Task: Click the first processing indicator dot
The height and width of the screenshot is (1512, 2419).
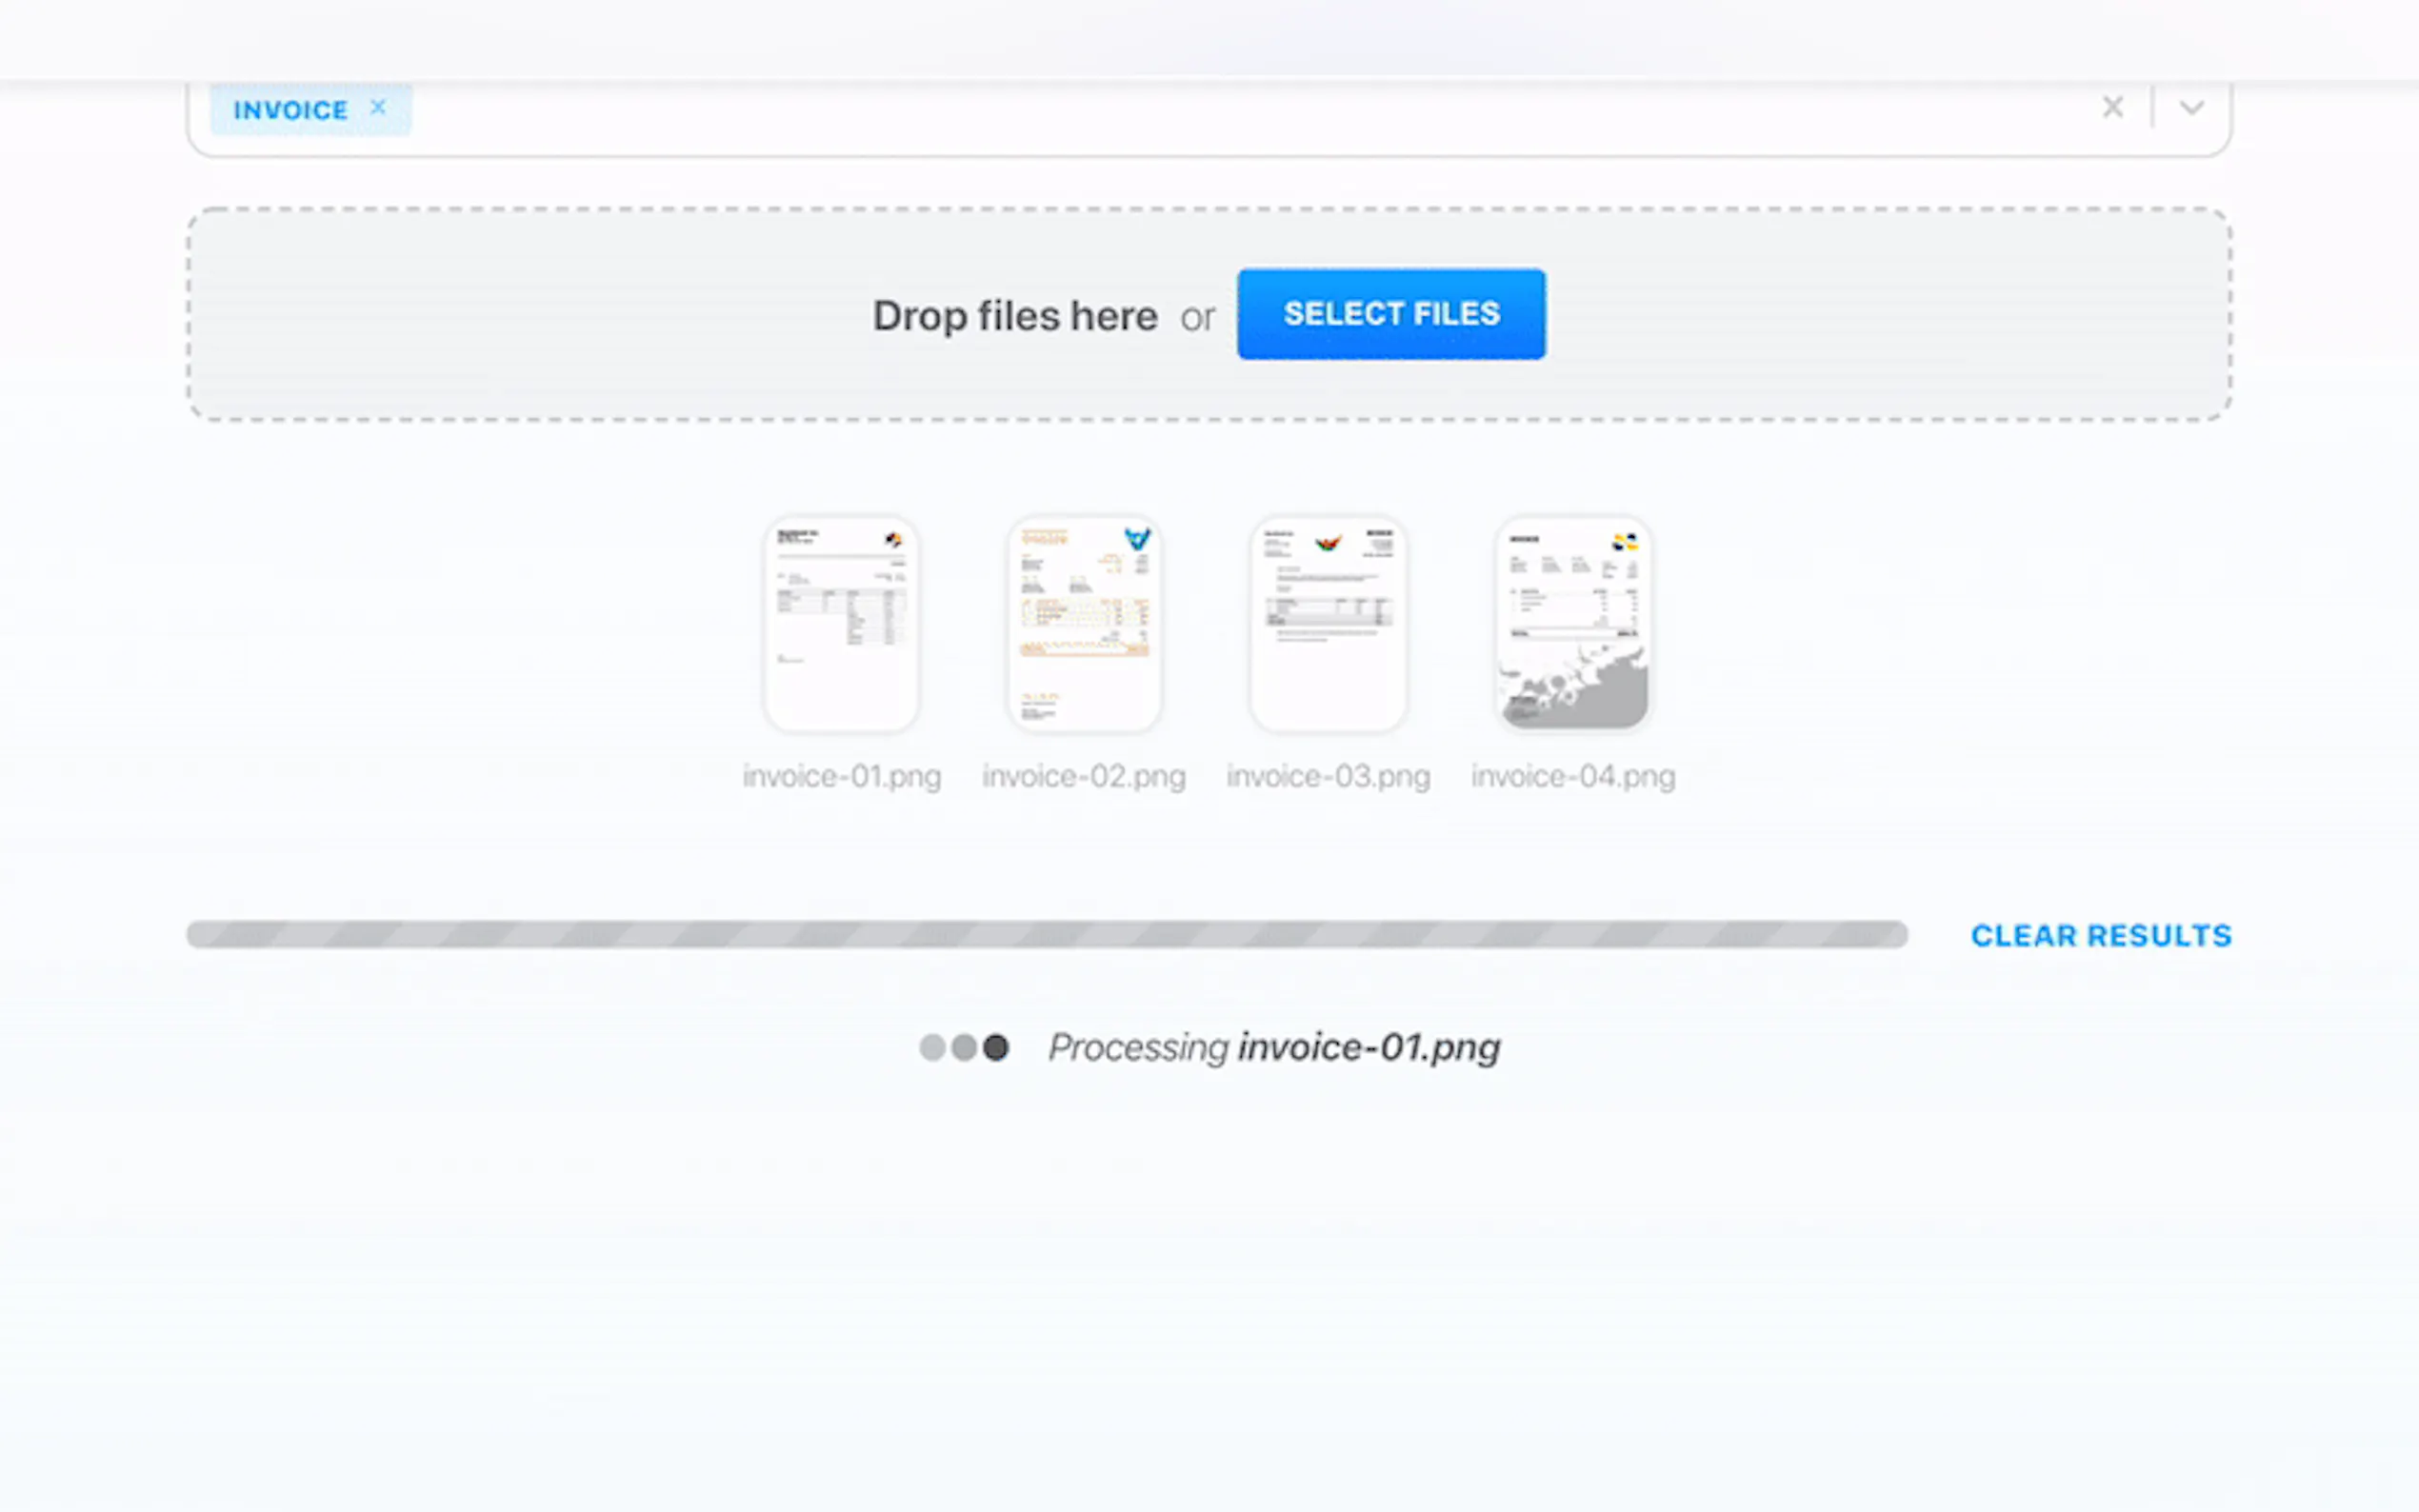Action: tap(932, 1047)
